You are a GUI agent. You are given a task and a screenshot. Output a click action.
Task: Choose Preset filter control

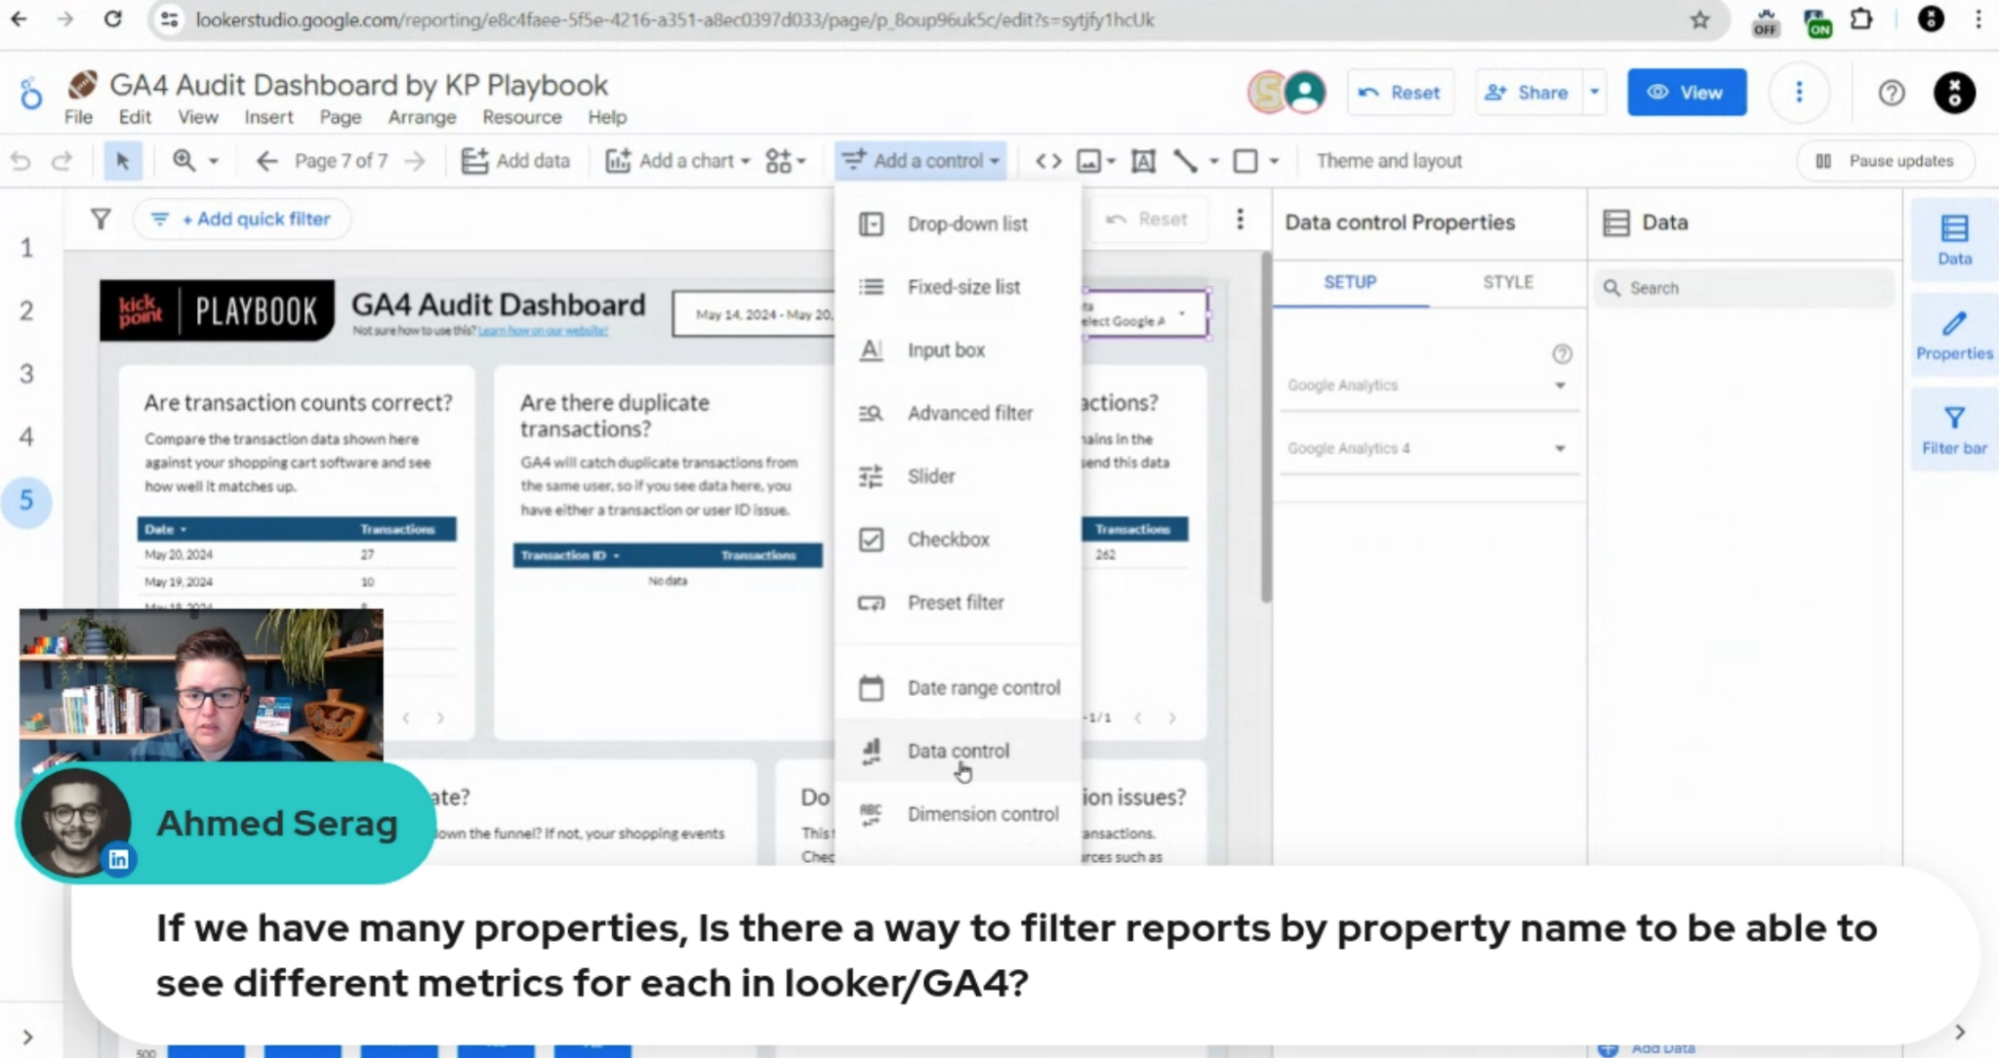coord(958,603)
